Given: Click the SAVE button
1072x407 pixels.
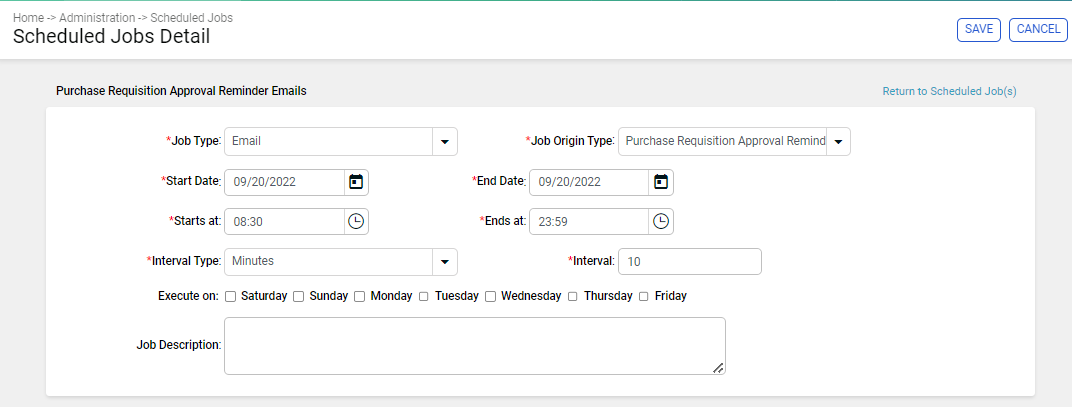Looking at the screenshot, I should tap(979, 29).
